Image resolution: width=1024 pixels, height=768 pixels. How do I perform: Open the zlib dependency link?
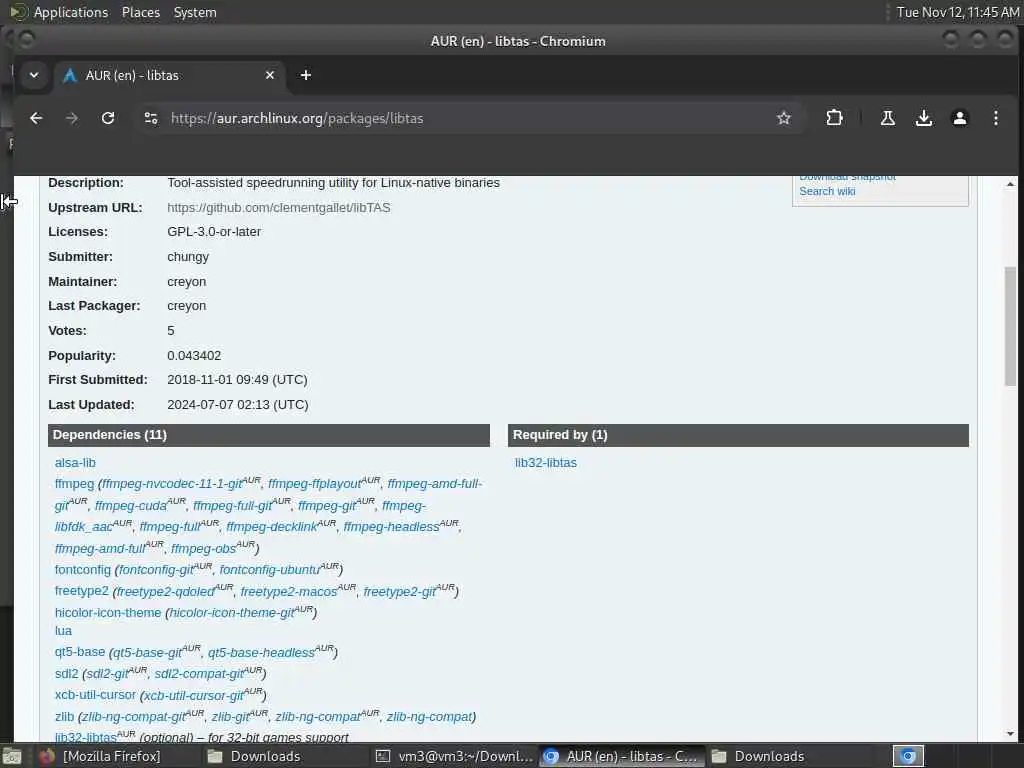[x=64, y=716]
